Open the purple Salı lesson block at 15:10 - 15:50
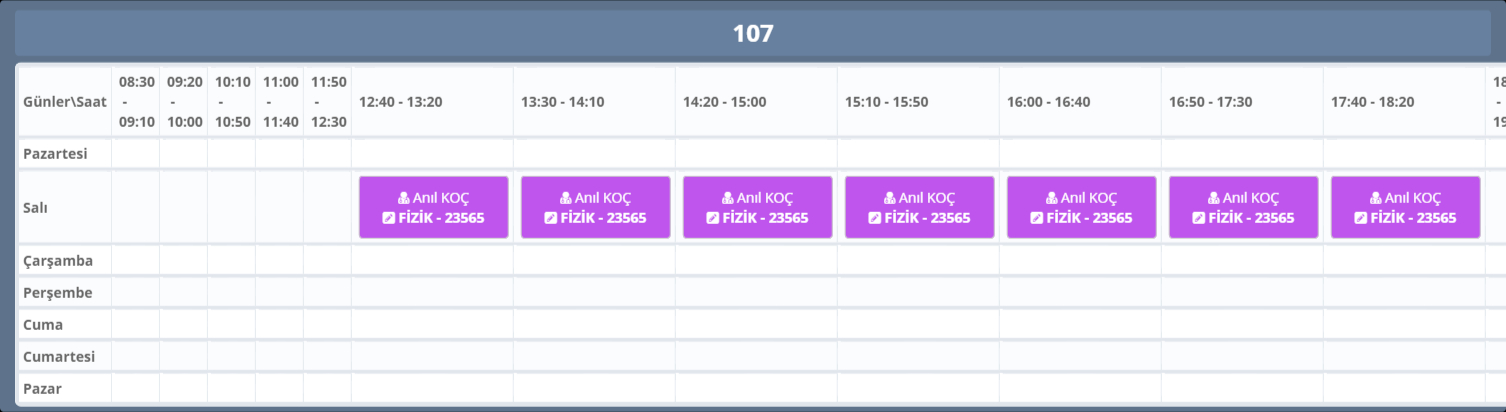Viewport: 1506px width, 412px height. click(x=919, y=207)
